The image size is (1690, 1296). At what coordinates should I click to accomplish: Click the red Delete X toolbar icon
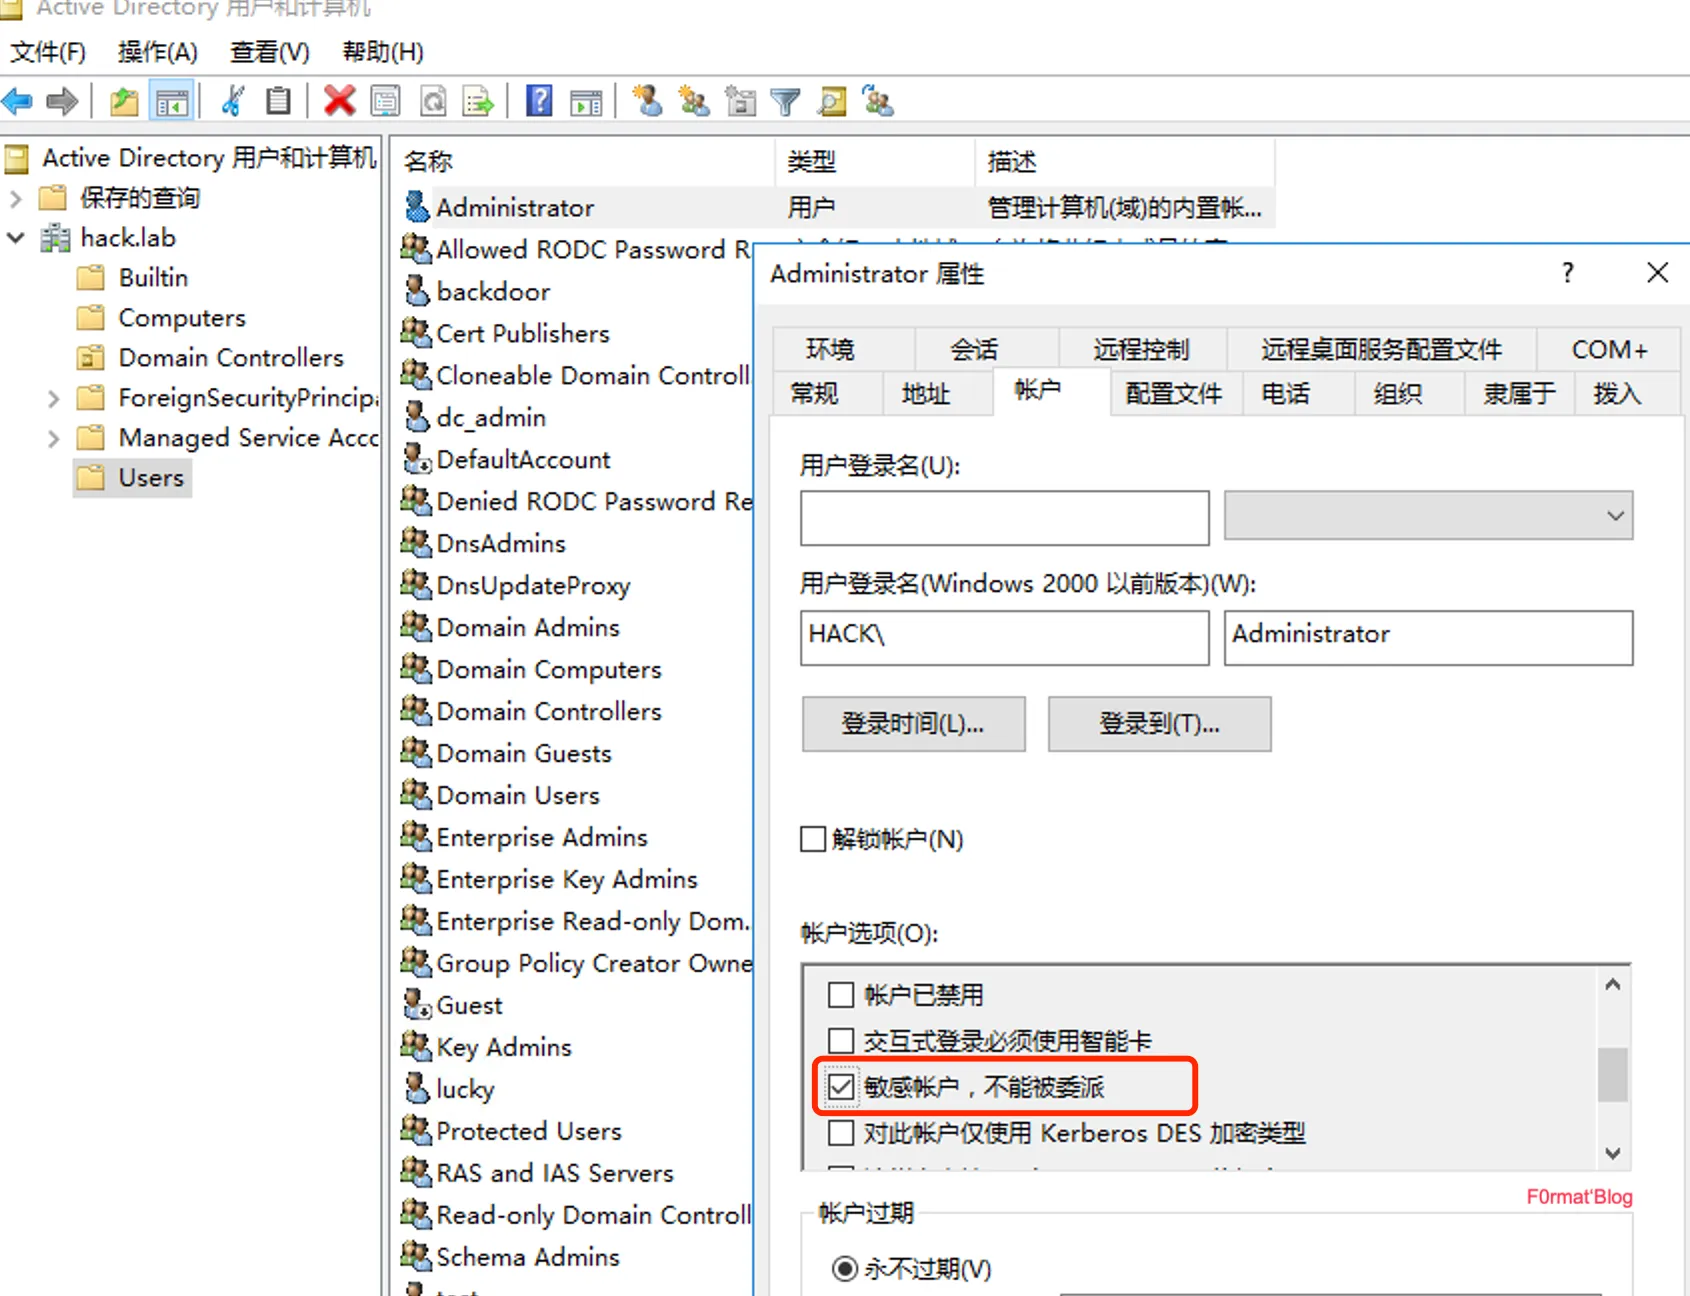pos(339,101)
